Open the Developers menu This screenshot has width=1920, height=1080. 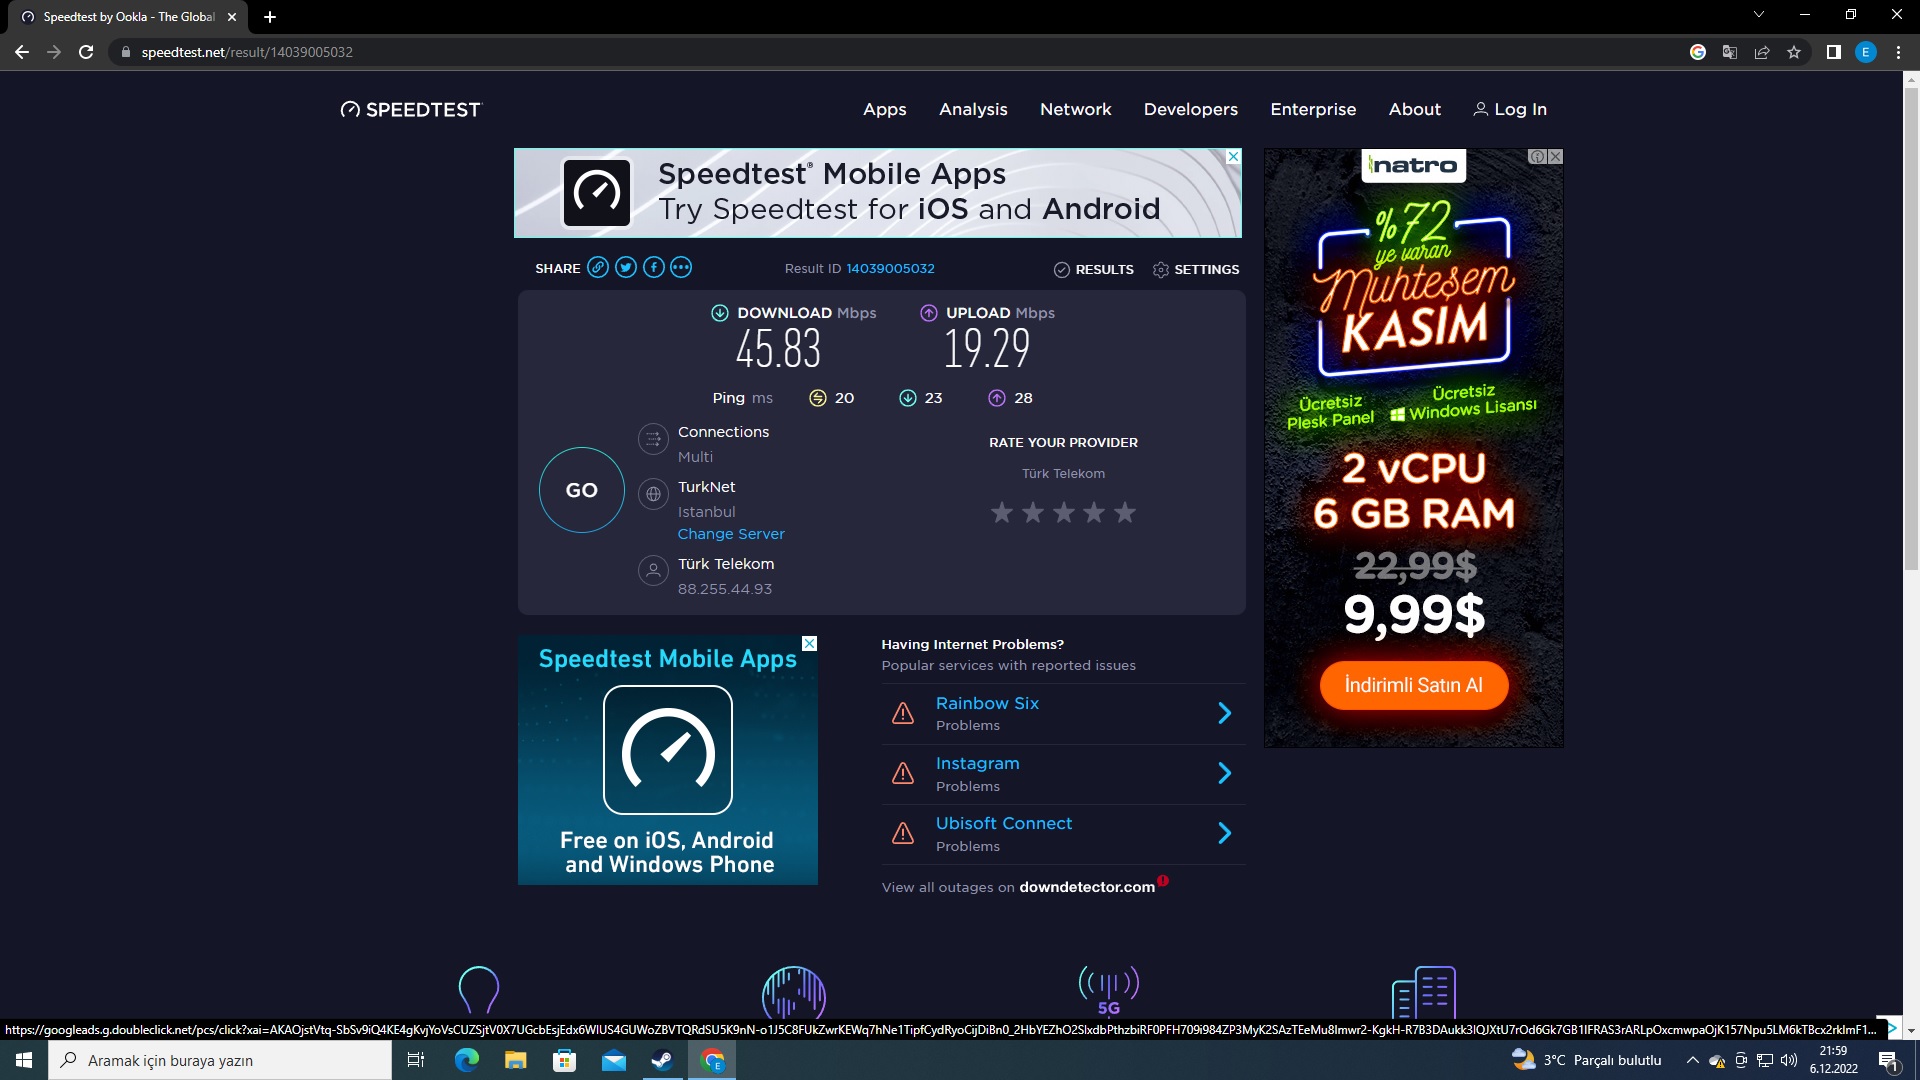[x=1191, y=109]
